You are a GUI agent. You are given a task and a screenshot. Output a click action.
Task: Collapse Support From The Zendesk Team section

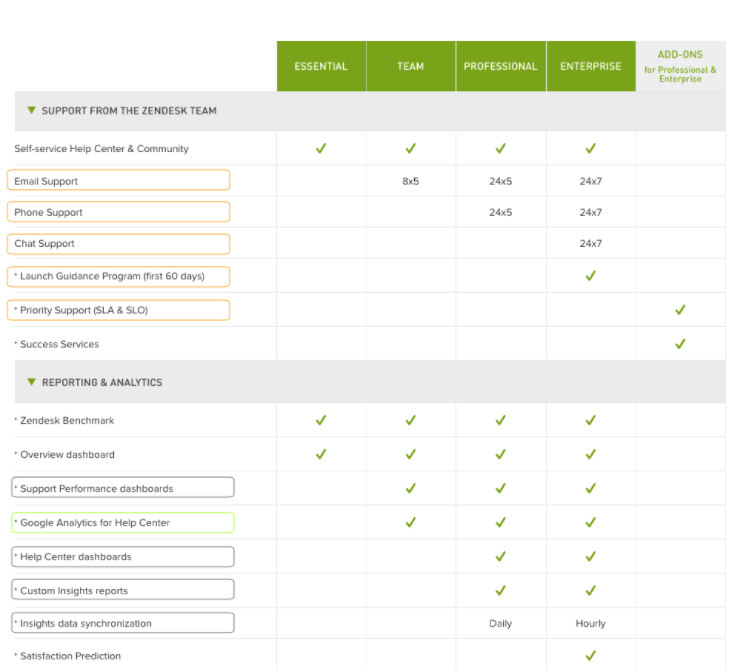click(32, 110)
